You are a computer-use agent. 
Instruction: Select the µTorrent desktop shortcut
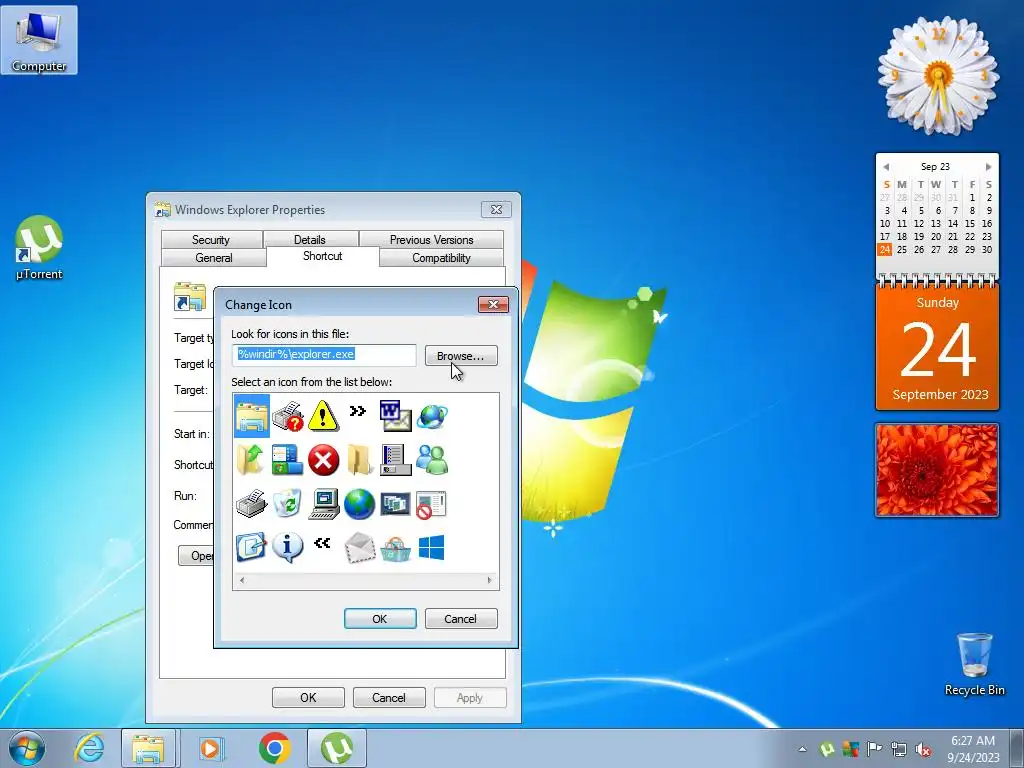[x=39, y=248]
